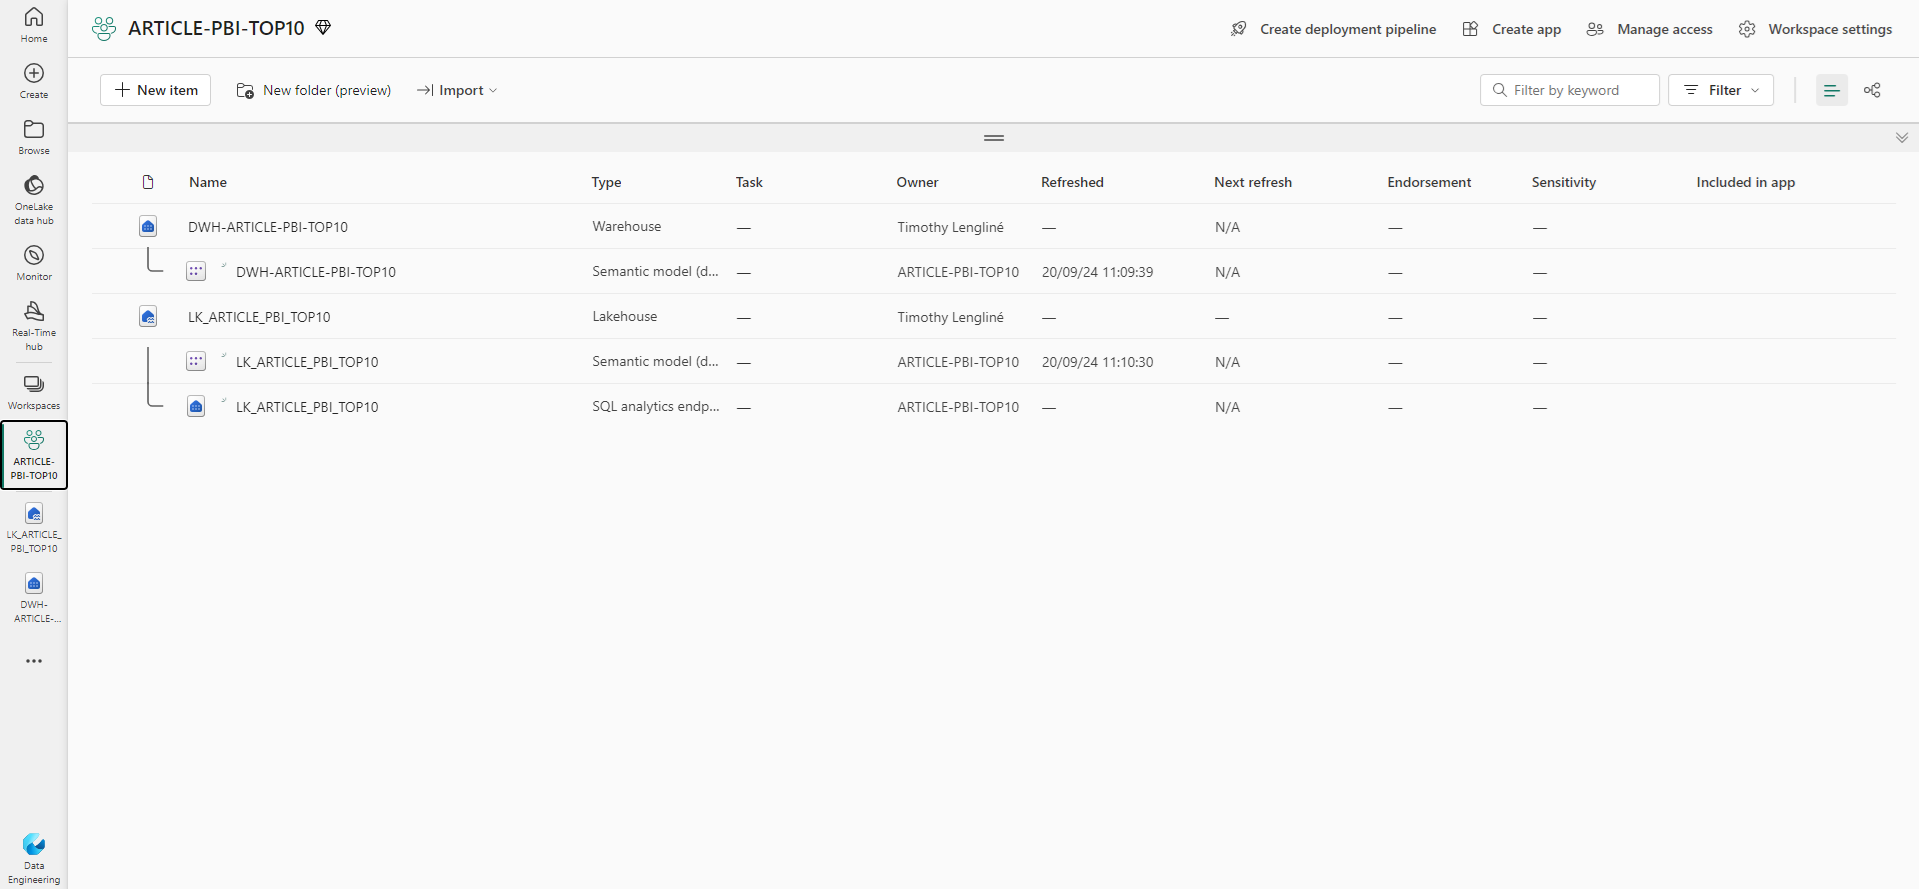The image size is (1919, 889).
Task: Click the workspace icon beside the ARTICLE-PBI-TOP10 title
Action: coord(104,29)
